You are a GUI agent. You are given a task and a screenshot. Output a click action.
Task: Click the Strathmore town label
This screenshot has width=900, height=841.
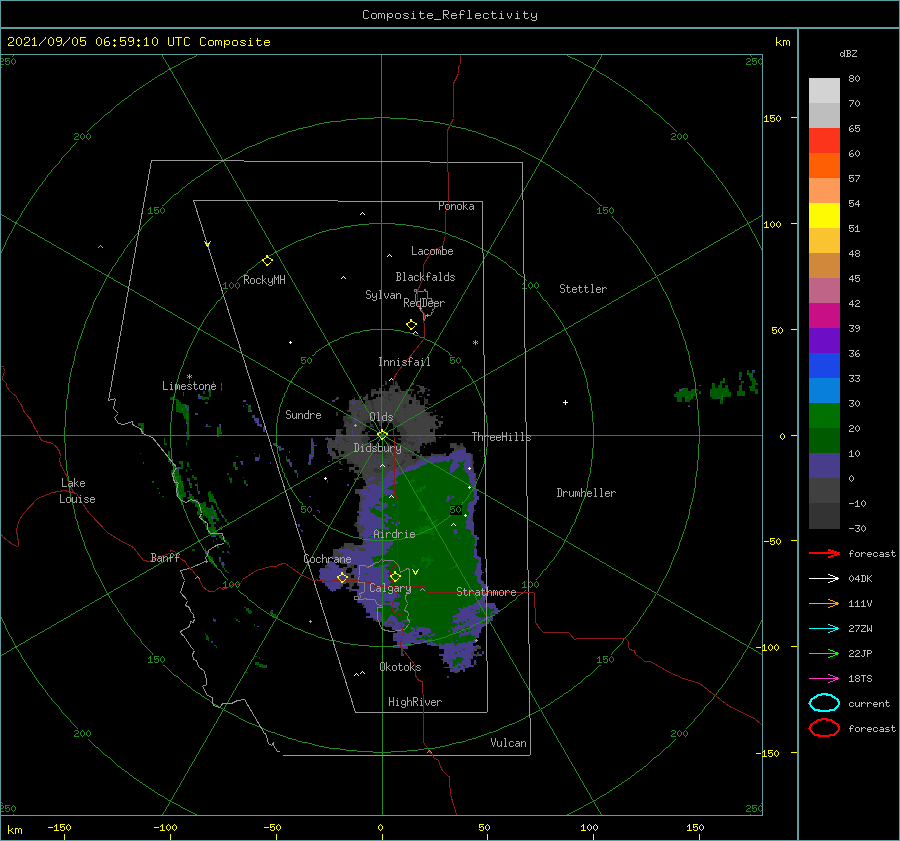(486, 592)
